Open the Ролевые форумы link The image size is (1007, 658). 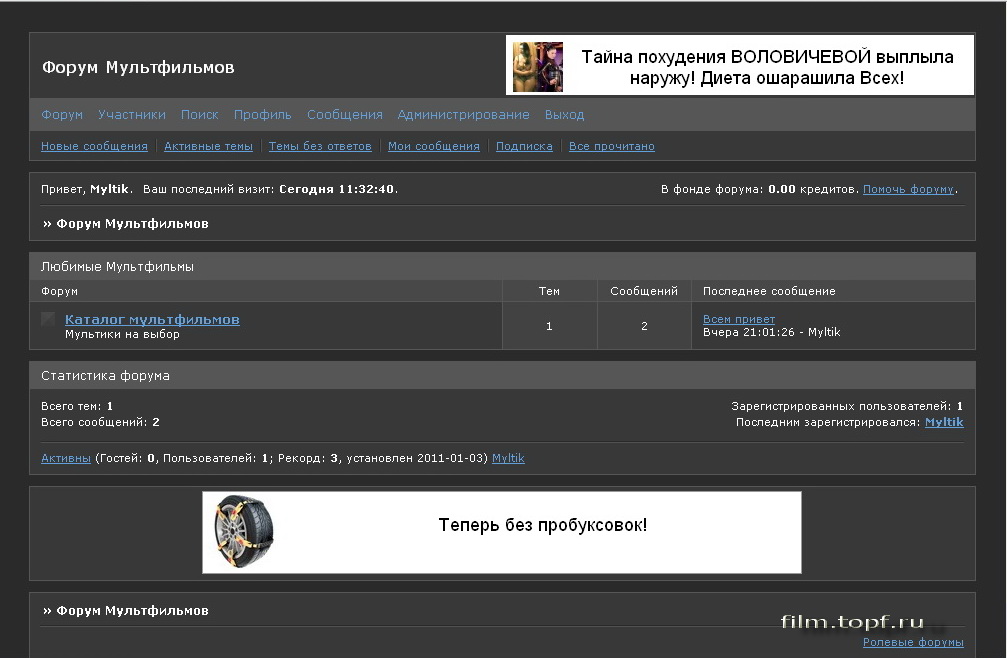pos(912,641)
